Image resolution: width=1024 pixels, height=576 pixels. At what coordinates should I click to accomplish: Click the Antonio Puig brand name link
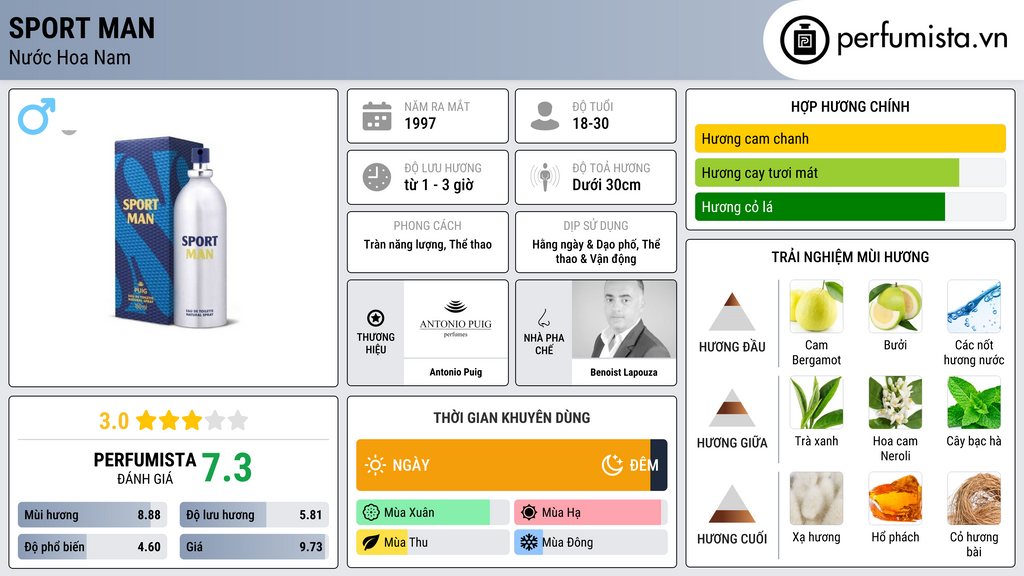click(455, 372)
